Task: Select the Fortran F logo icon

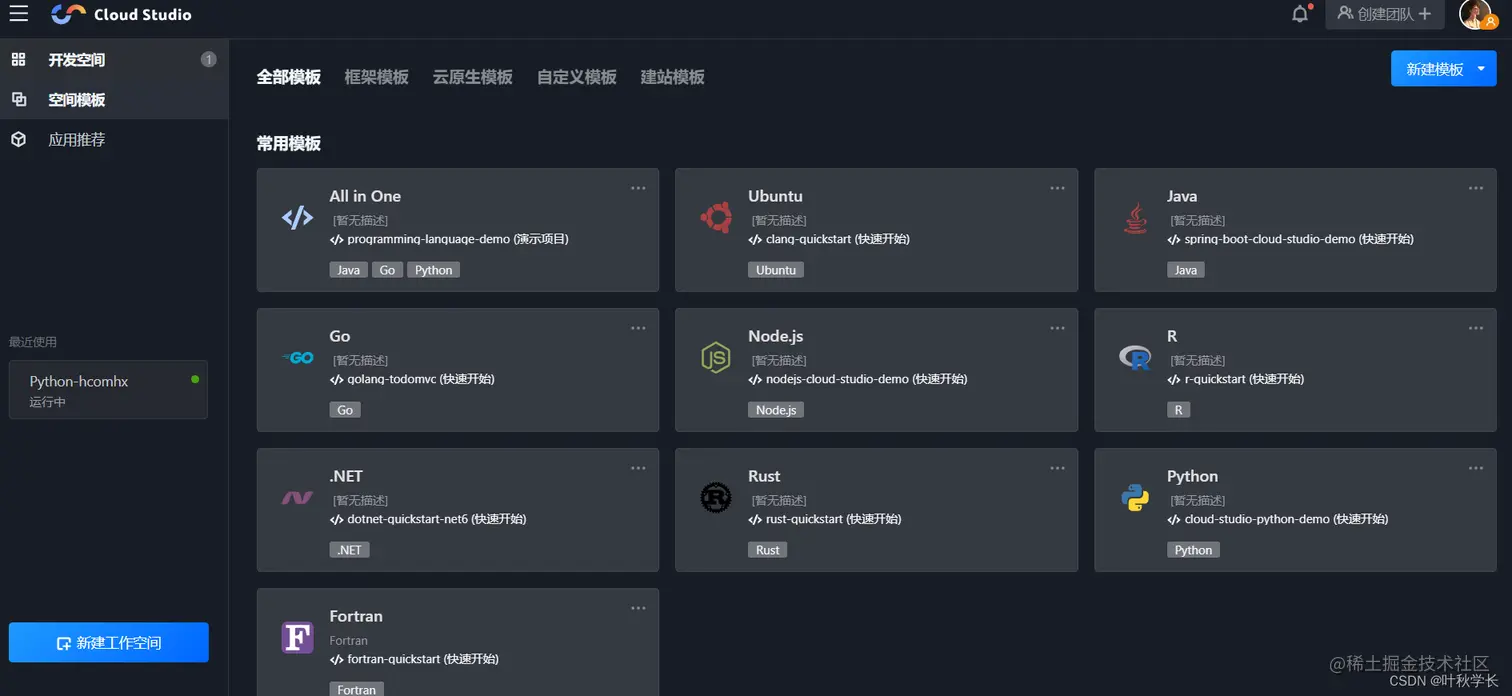Action: pos(297,638)
